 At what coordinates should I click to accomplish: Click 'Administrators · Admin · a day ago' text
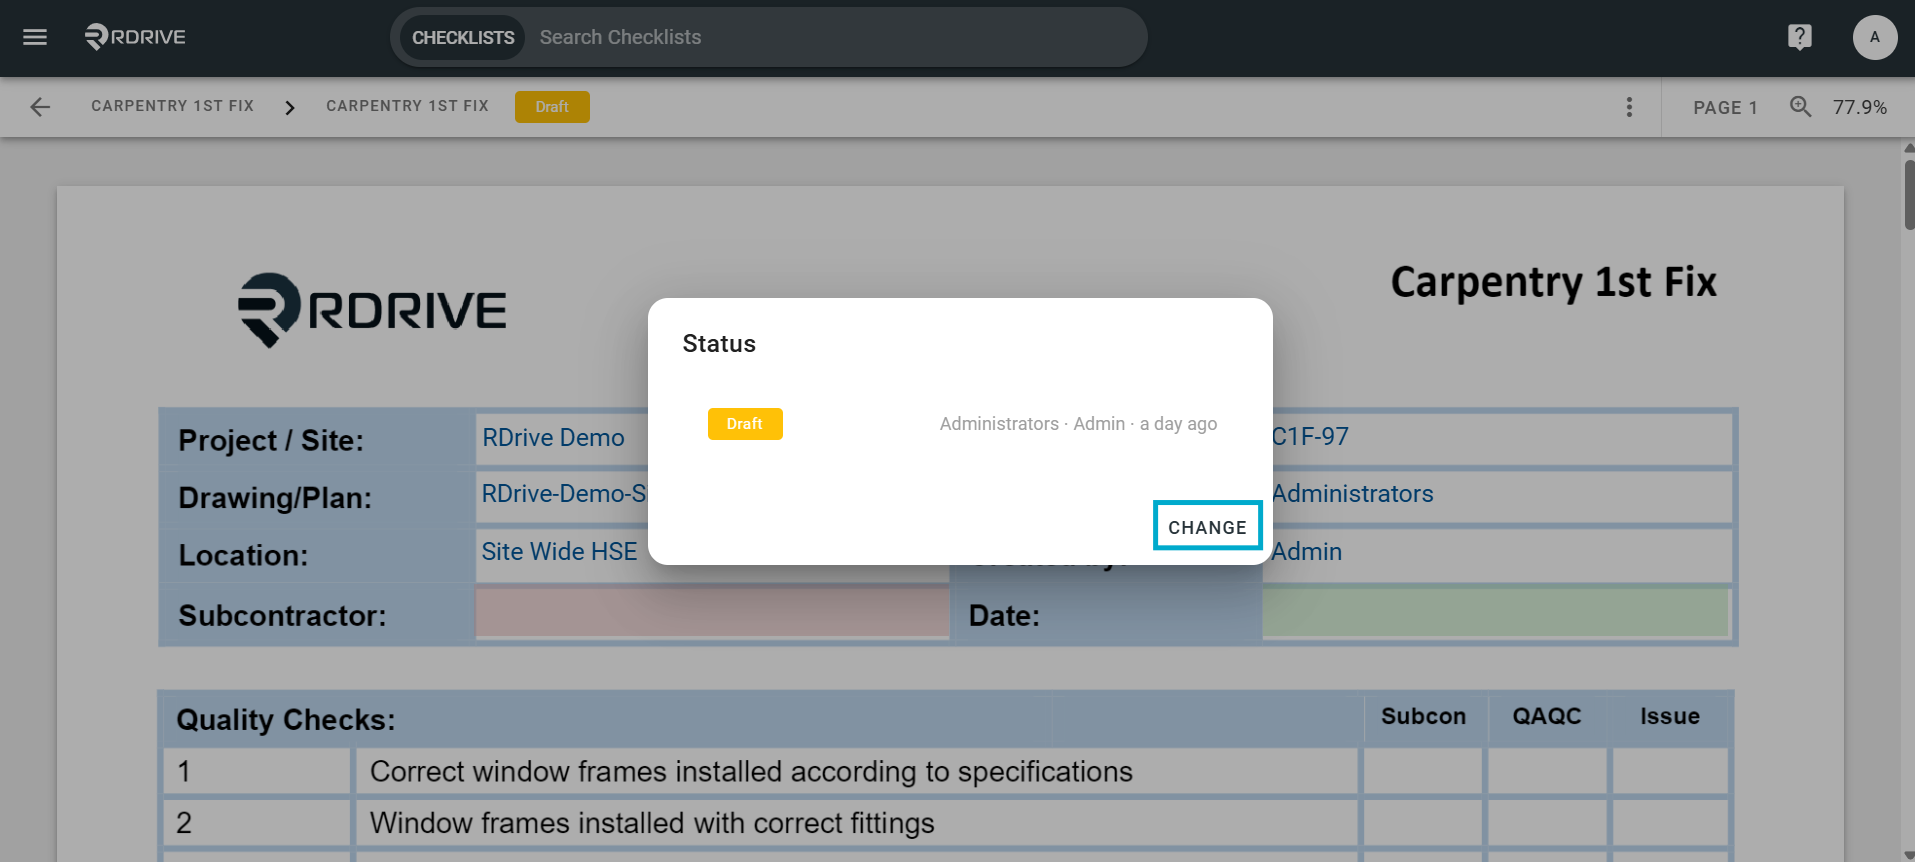tap(1078, 424)
